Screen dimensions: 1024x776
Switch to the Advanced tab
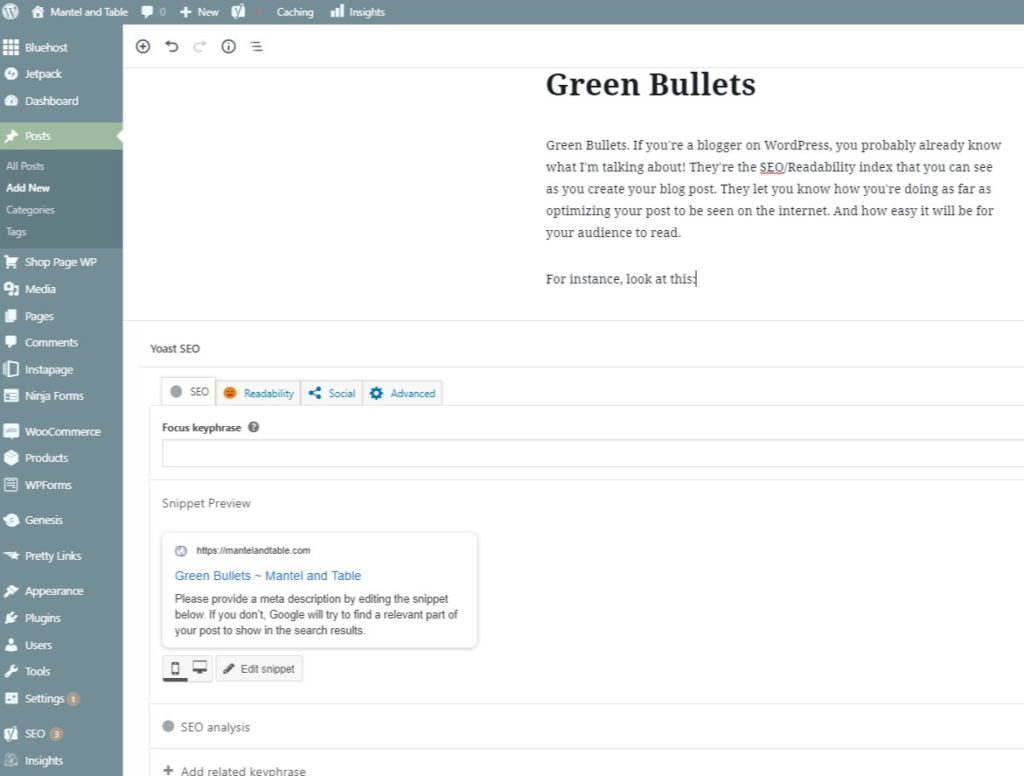click(402, 393)
